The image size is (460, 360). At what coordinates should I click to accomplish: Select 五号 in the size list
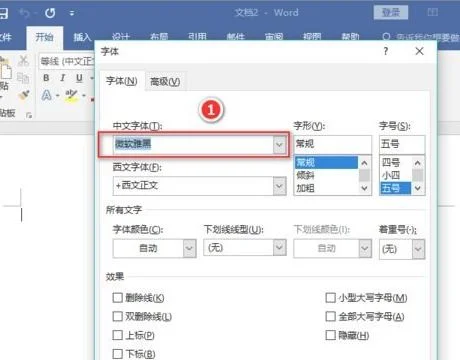[395, 188]
